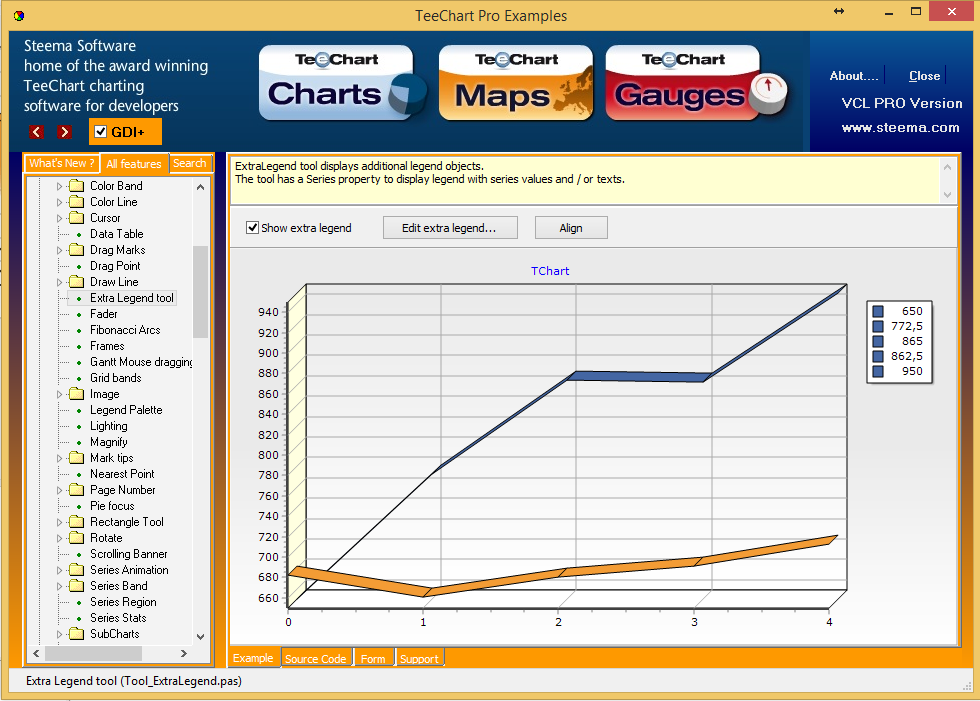Expand the Drag Marks tree node
The height and width of the screenshot is (701, 980).
(x=59, y=250)
